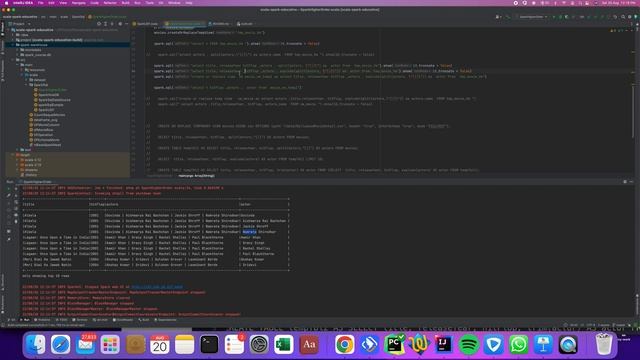Expand the target folder in project tree
Screen dimensions: 640x360
coord(13,155)
